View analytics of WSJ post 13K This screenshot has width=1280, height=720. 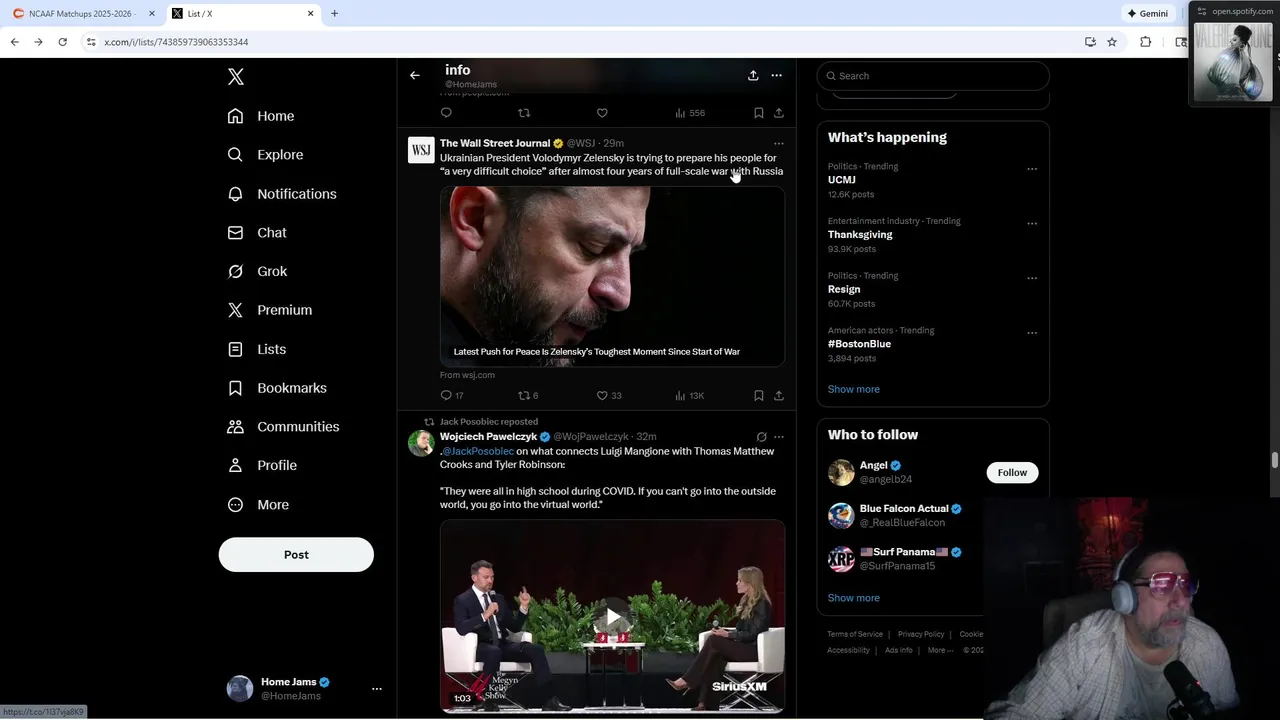(x=689, y=395)
